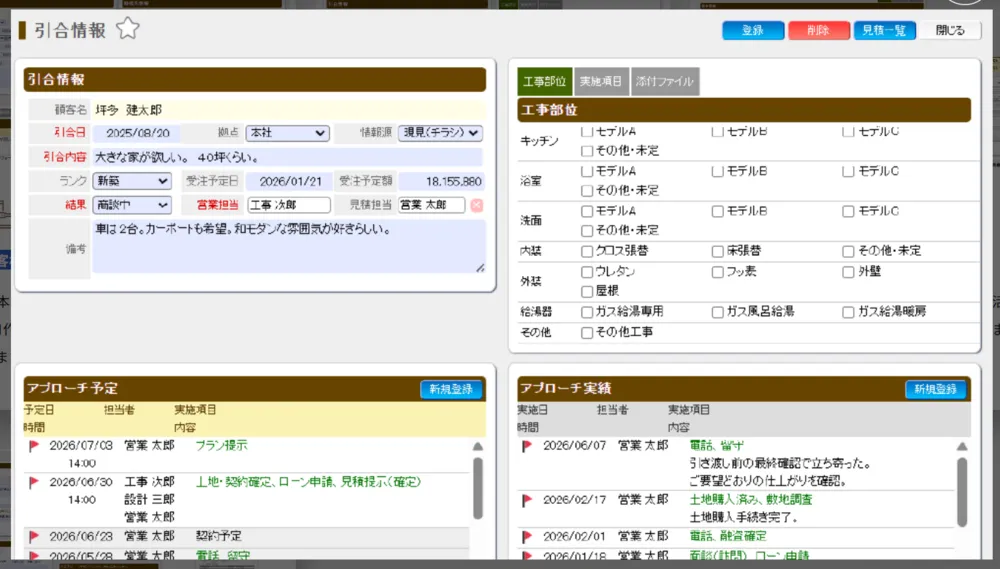Click flag icon for 2026/06/07 result row
Image resolution: width=1000 pixels, height=569 pixels.
(x=527, y=446)
